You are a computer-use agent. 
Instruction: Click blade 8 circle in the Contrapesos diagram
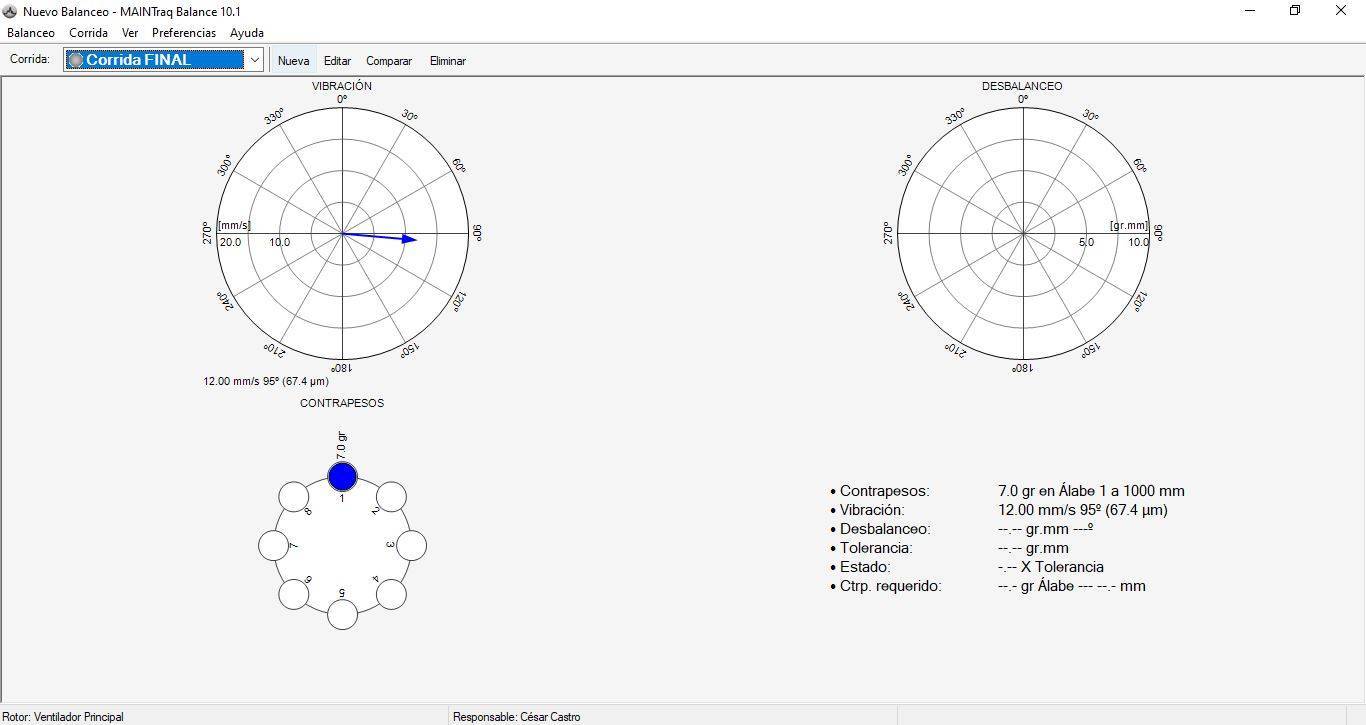click(x=293, y=496)
